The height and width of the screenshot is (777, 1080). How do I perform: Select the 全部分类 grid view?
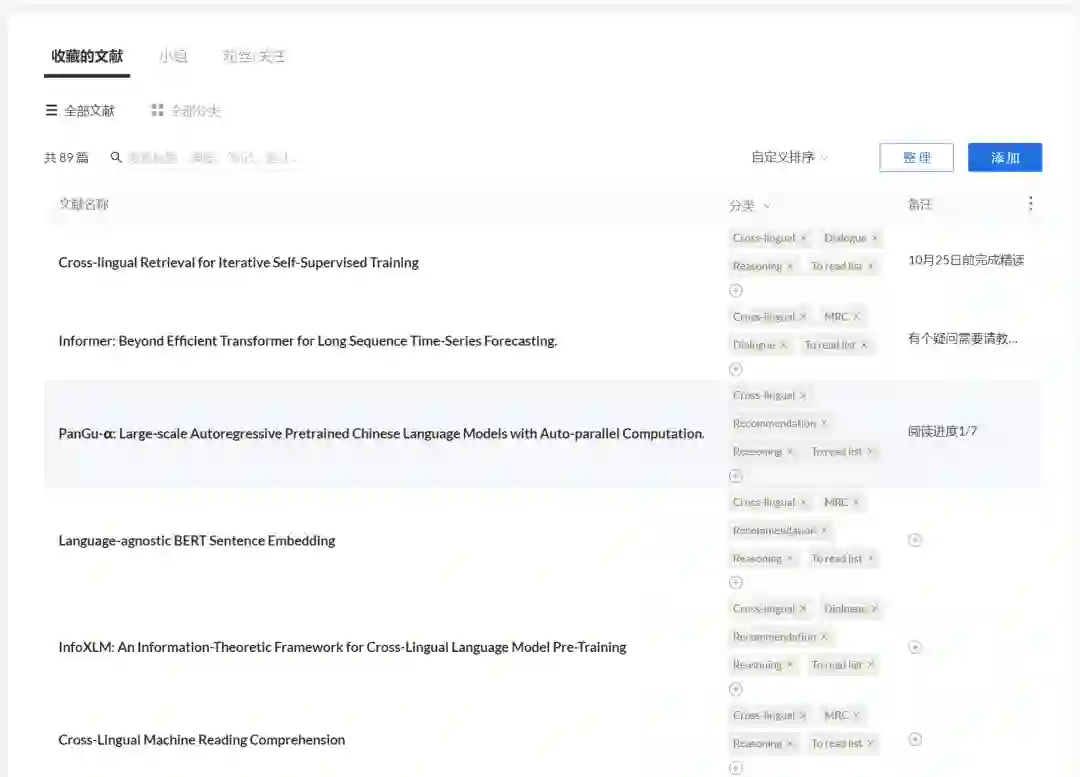coord(186,111)
